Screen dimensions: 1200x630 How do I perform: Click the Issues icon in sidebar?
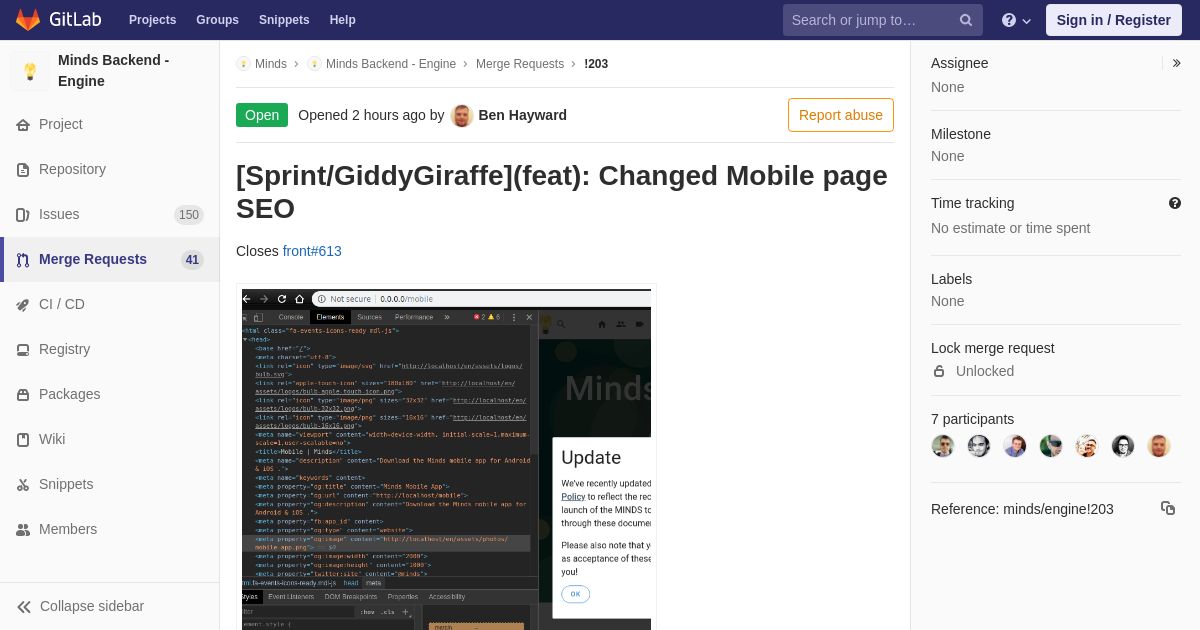23,215
